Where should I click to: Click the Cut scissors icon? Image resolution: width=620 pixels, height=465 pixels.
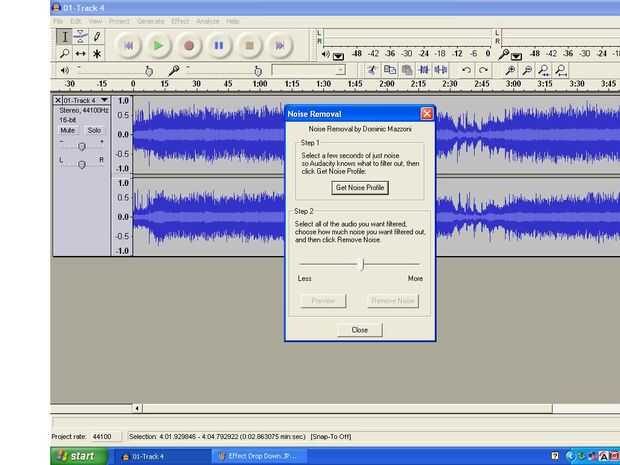pyautogui.click(x=372, y=70)
